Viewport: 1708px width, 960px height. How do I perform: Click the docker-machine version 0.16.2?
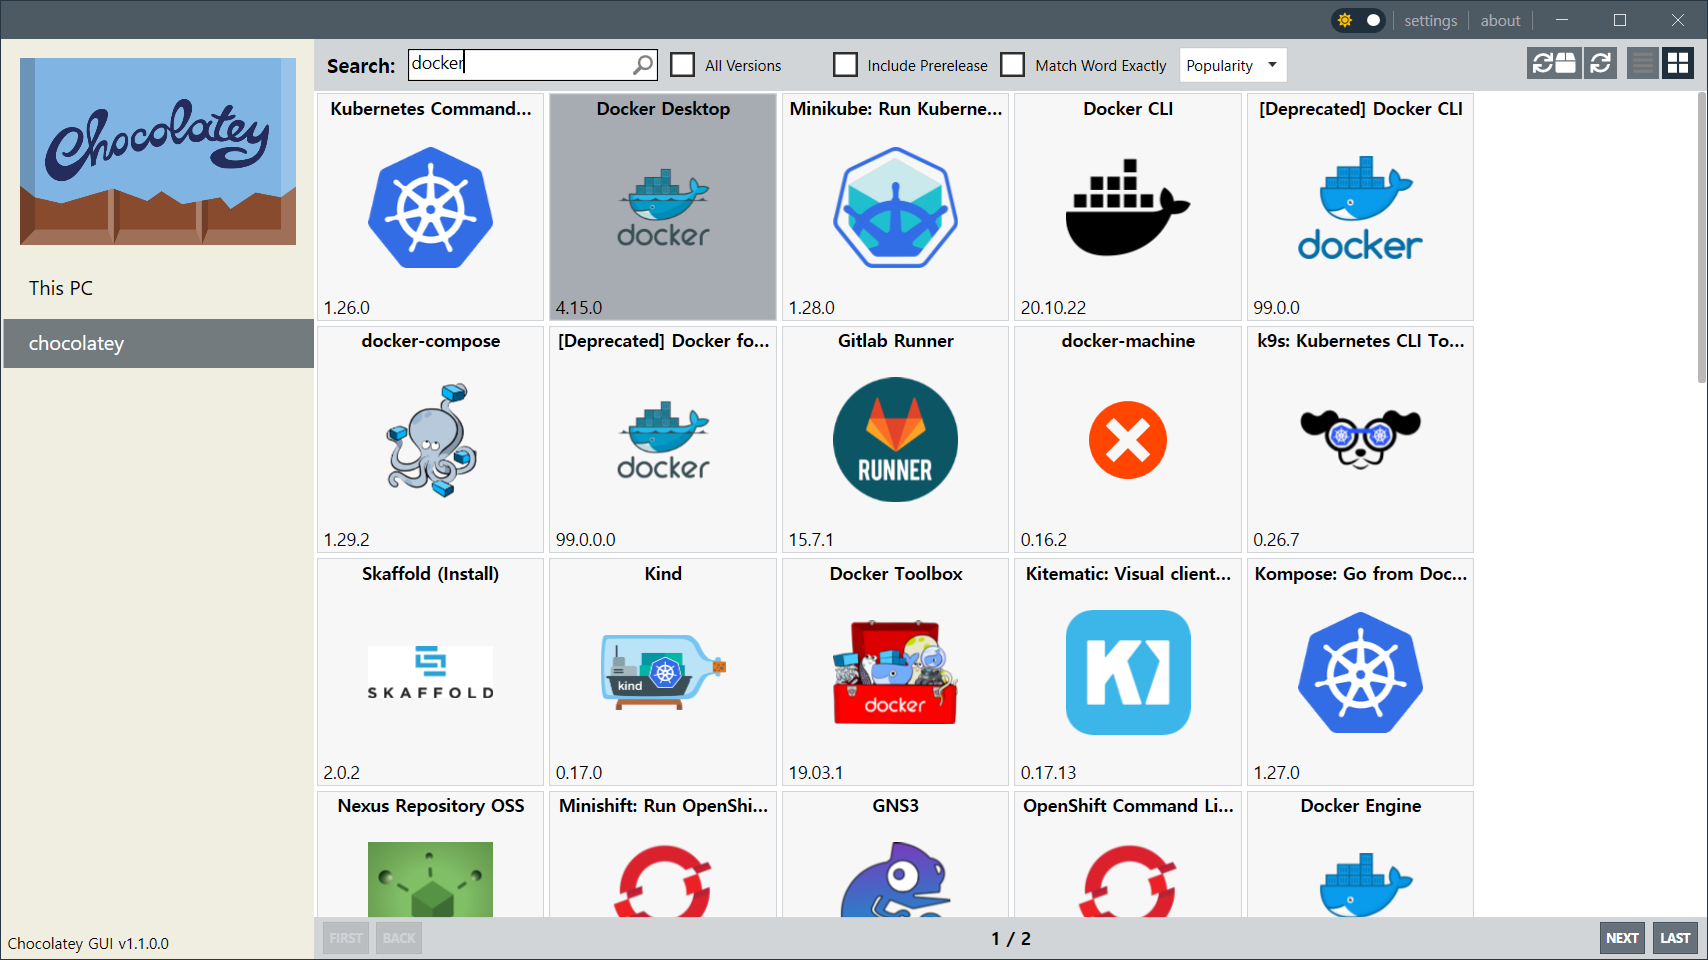click(1044, 540)
